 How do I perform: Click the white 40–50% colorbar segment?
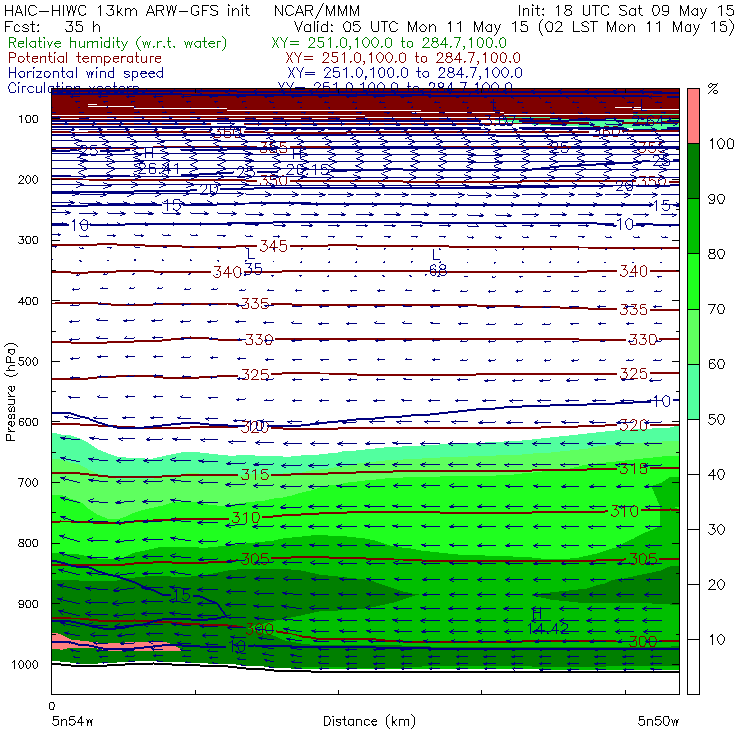tap(693, 446)
